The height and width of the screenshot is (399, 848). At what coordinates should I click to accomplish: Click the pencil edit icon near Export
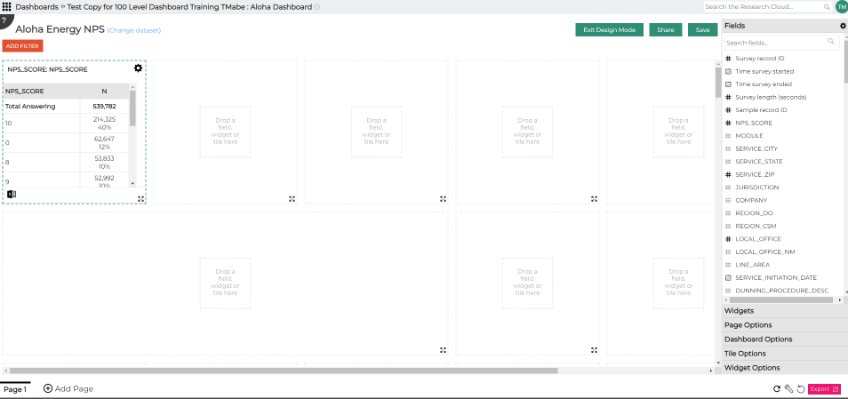(x=789, y=389)
